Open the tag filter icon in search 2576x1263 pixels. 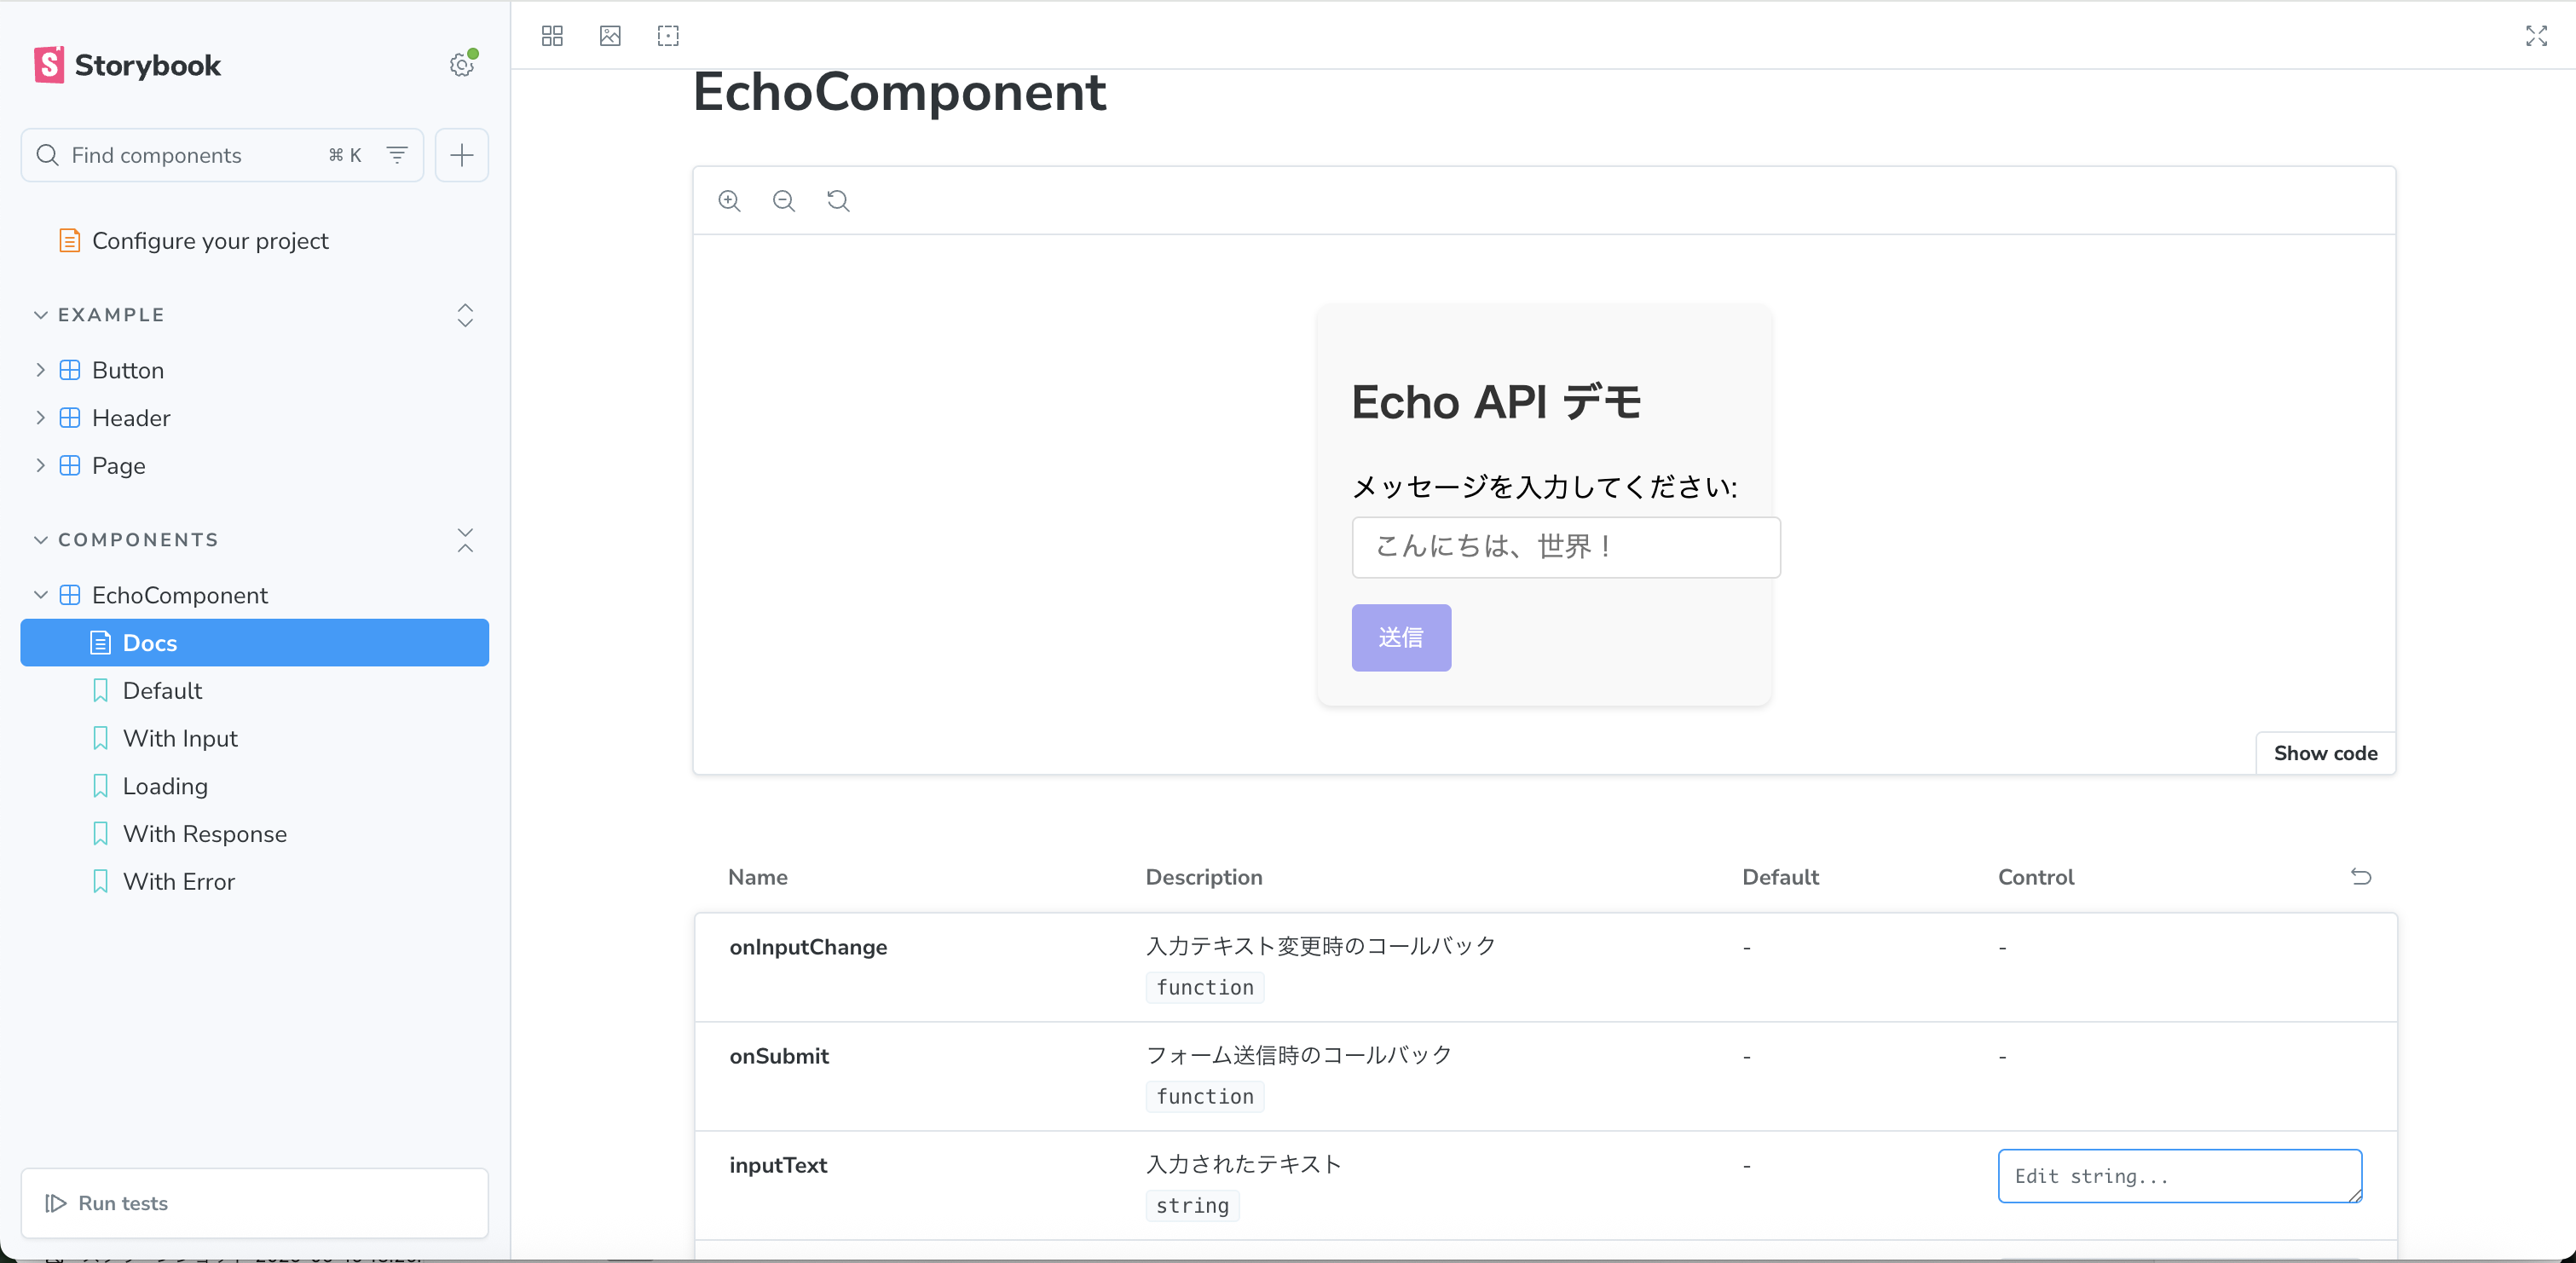pyautogui.click(x=397, y=155)
